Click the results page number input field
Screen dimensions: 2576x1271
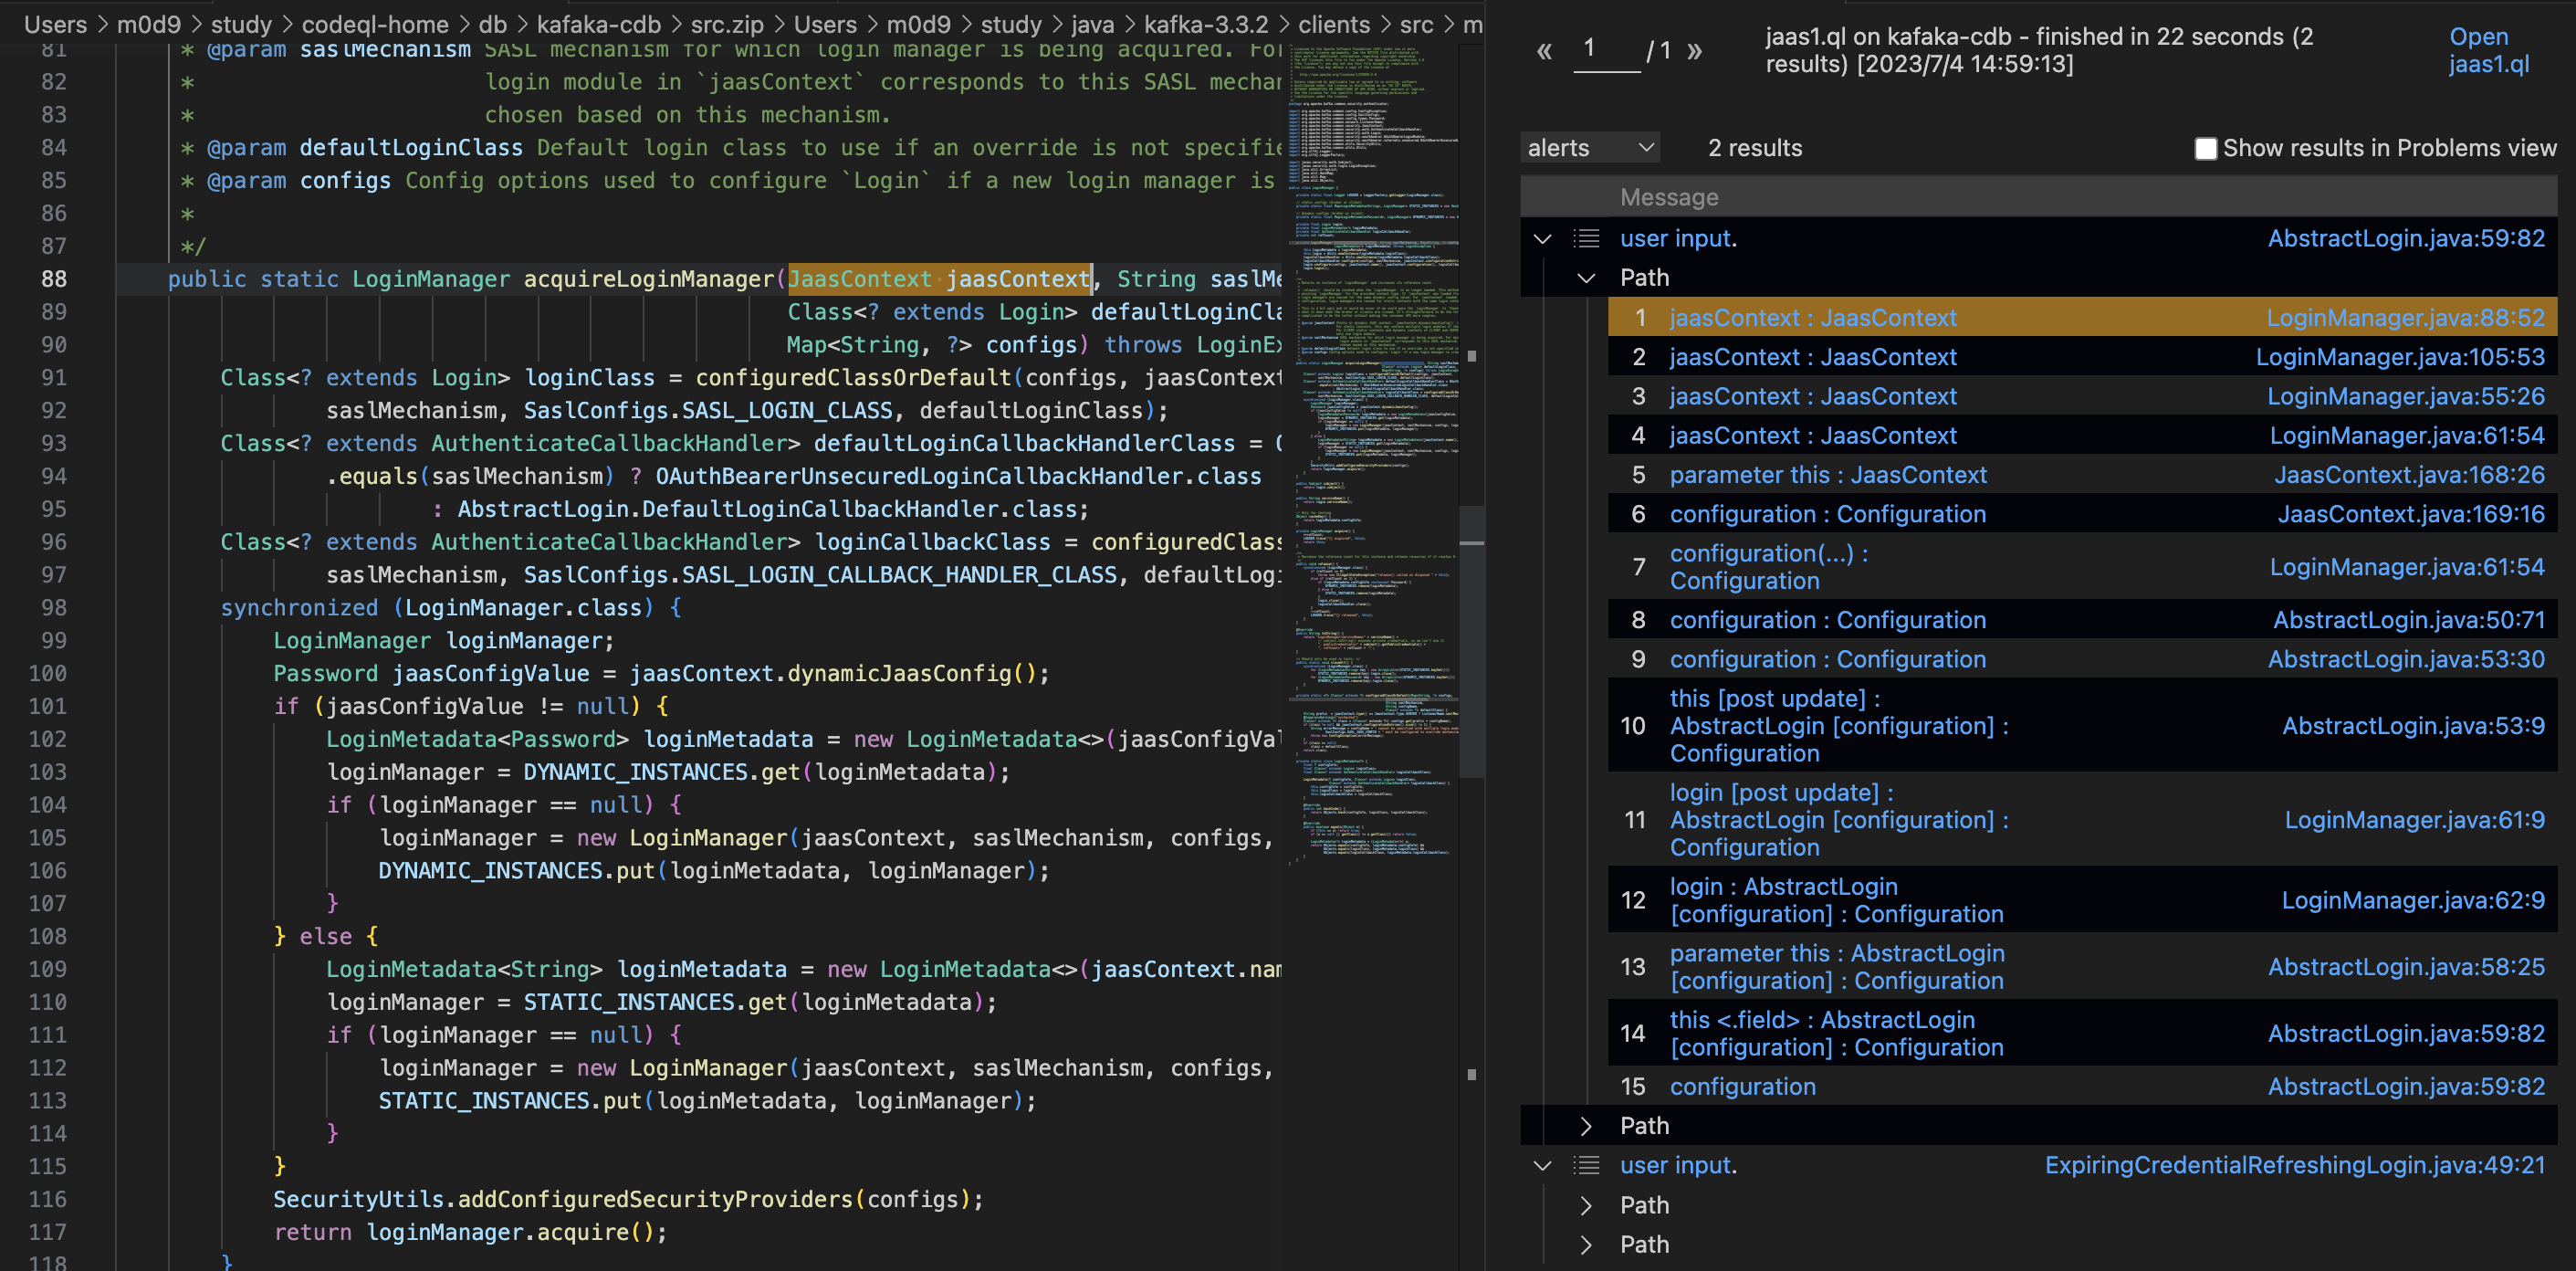(x=1607, y=50)
